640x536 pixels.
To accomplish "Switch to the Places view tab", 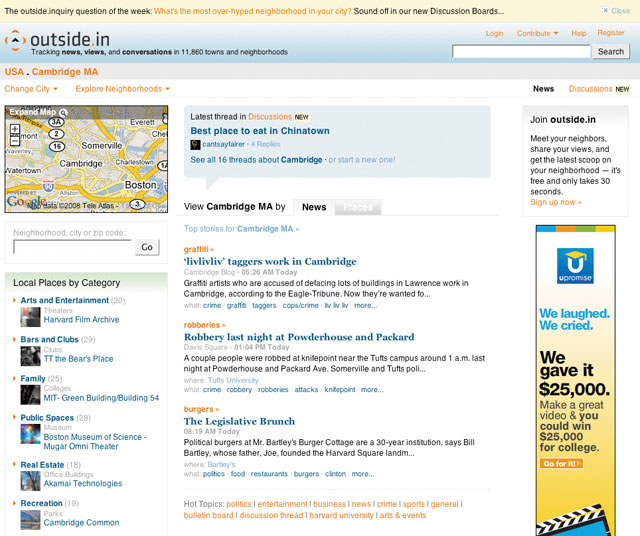I will pyautogui.click(x=358, y=207).
